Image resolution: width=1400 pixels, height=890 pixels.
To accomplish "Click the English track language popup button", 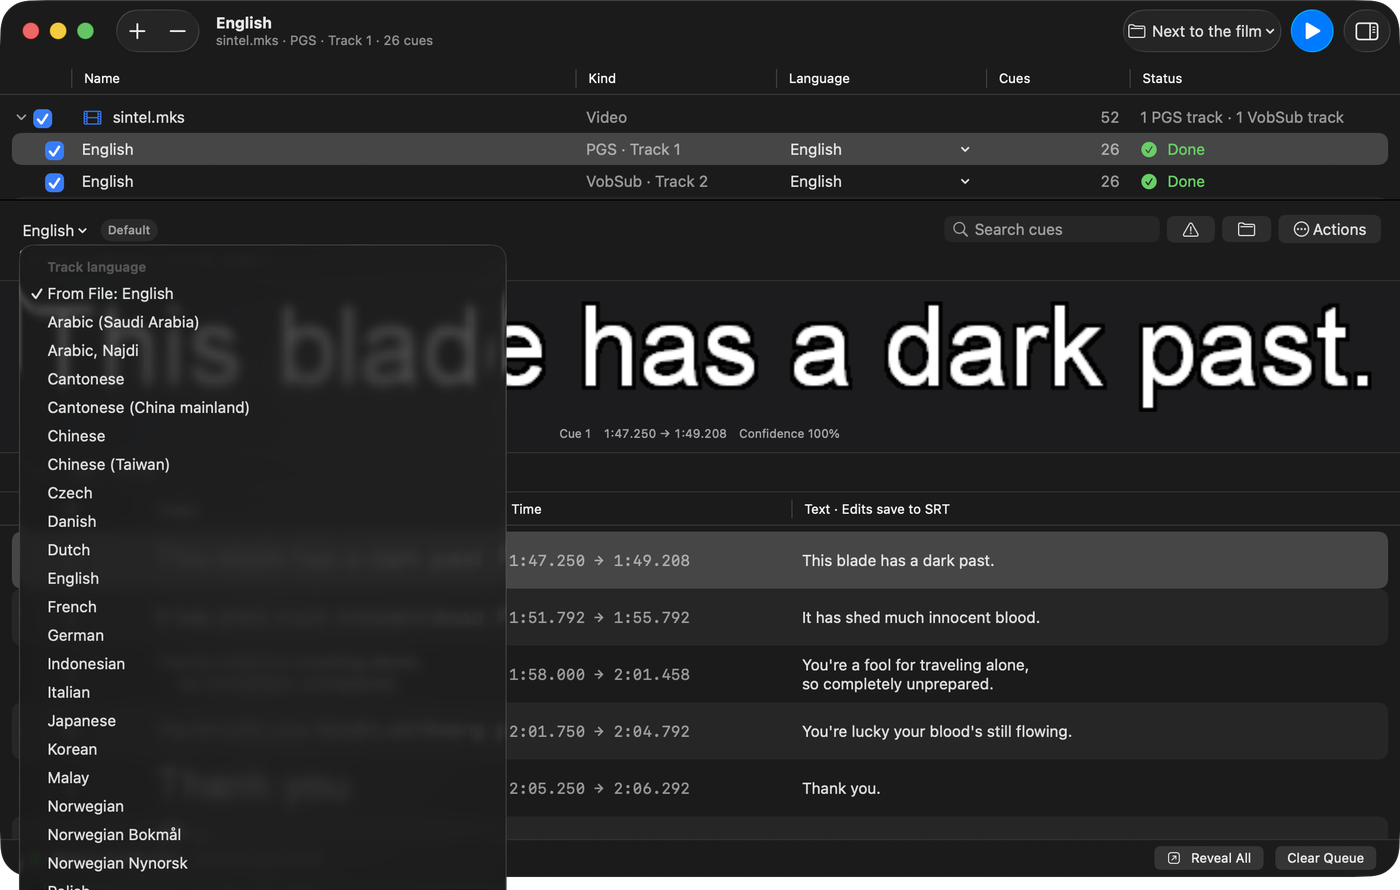I will coord(55,231).
